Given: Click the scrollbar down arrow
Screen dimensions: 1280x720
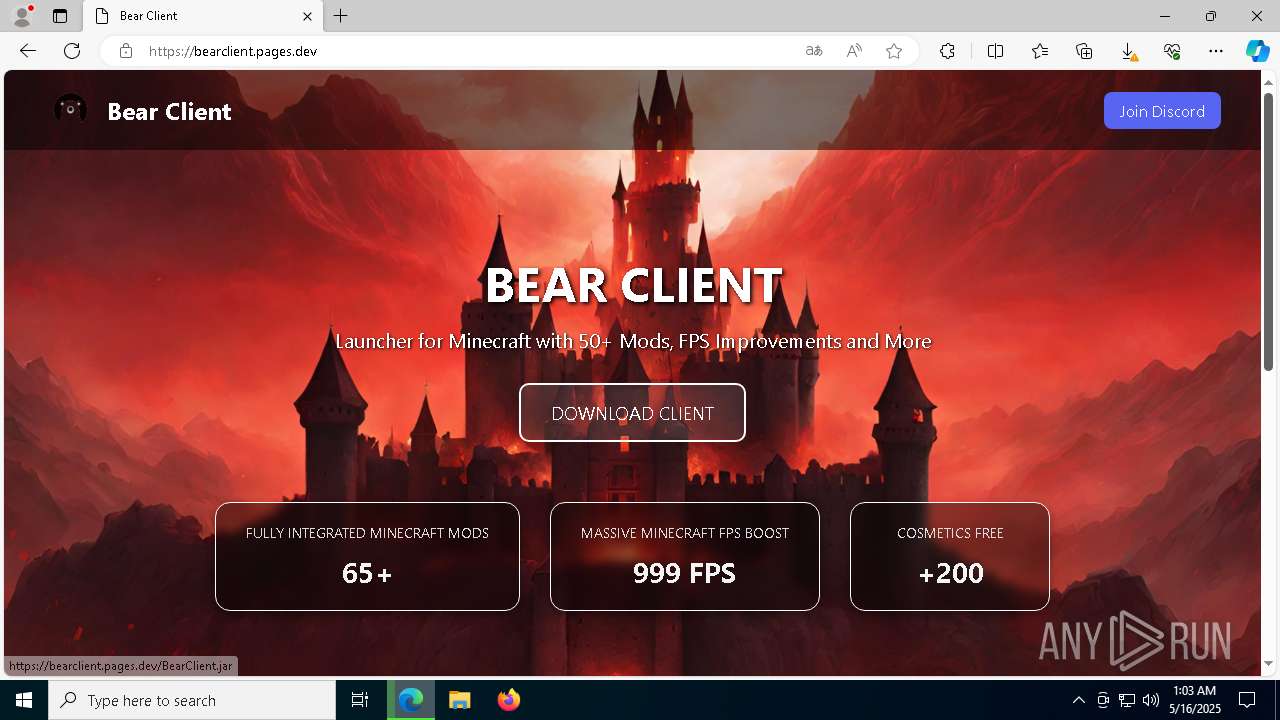Looking at the screenshot, I should [x=1269, y=664].
